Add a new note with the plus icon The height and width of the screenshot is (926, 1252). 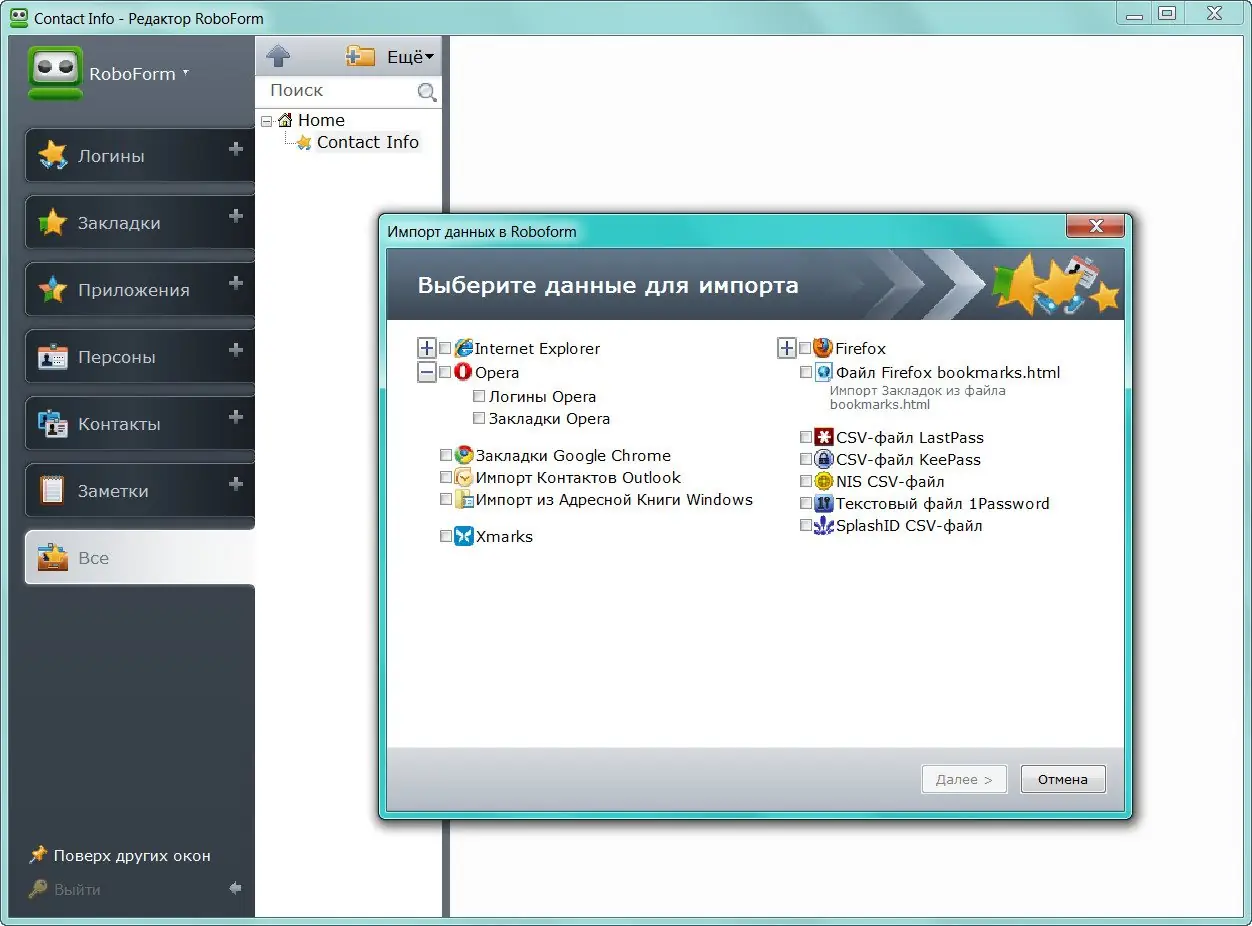(x=236, y=484)
